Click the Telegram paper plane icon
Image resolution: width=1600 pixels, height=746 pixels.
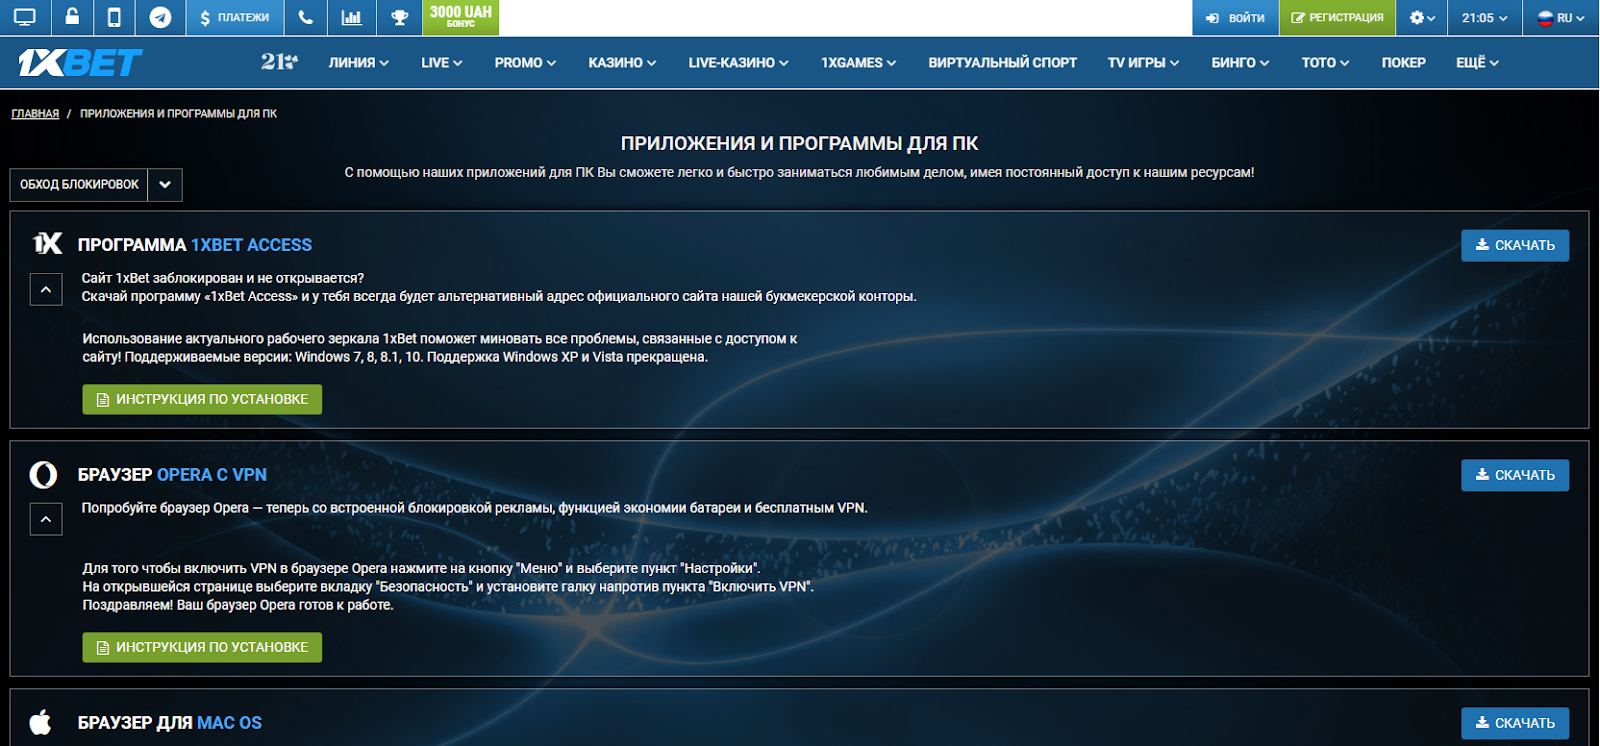pyautogui.click(x=160, y=17)
